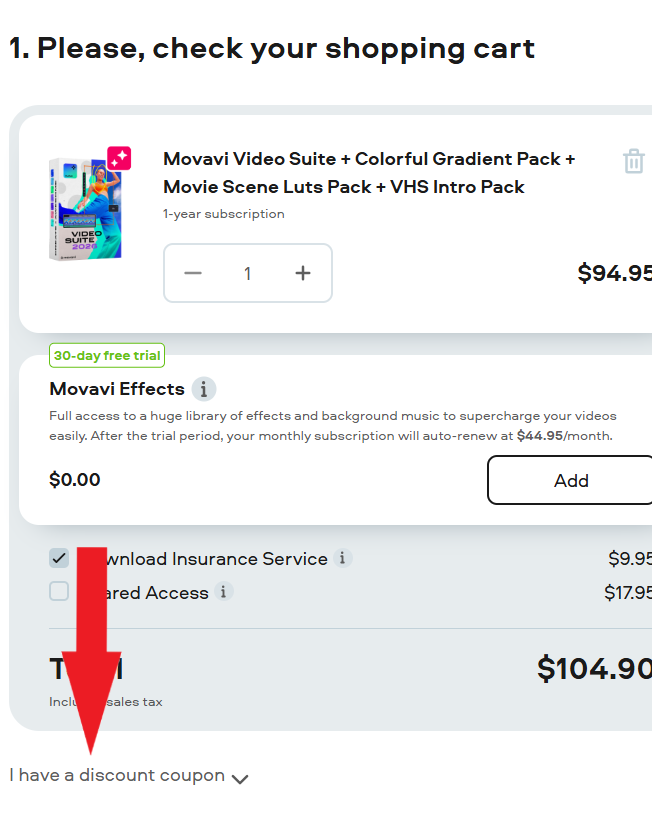Click the minus icon to decrease quantity

coord(193,272)
